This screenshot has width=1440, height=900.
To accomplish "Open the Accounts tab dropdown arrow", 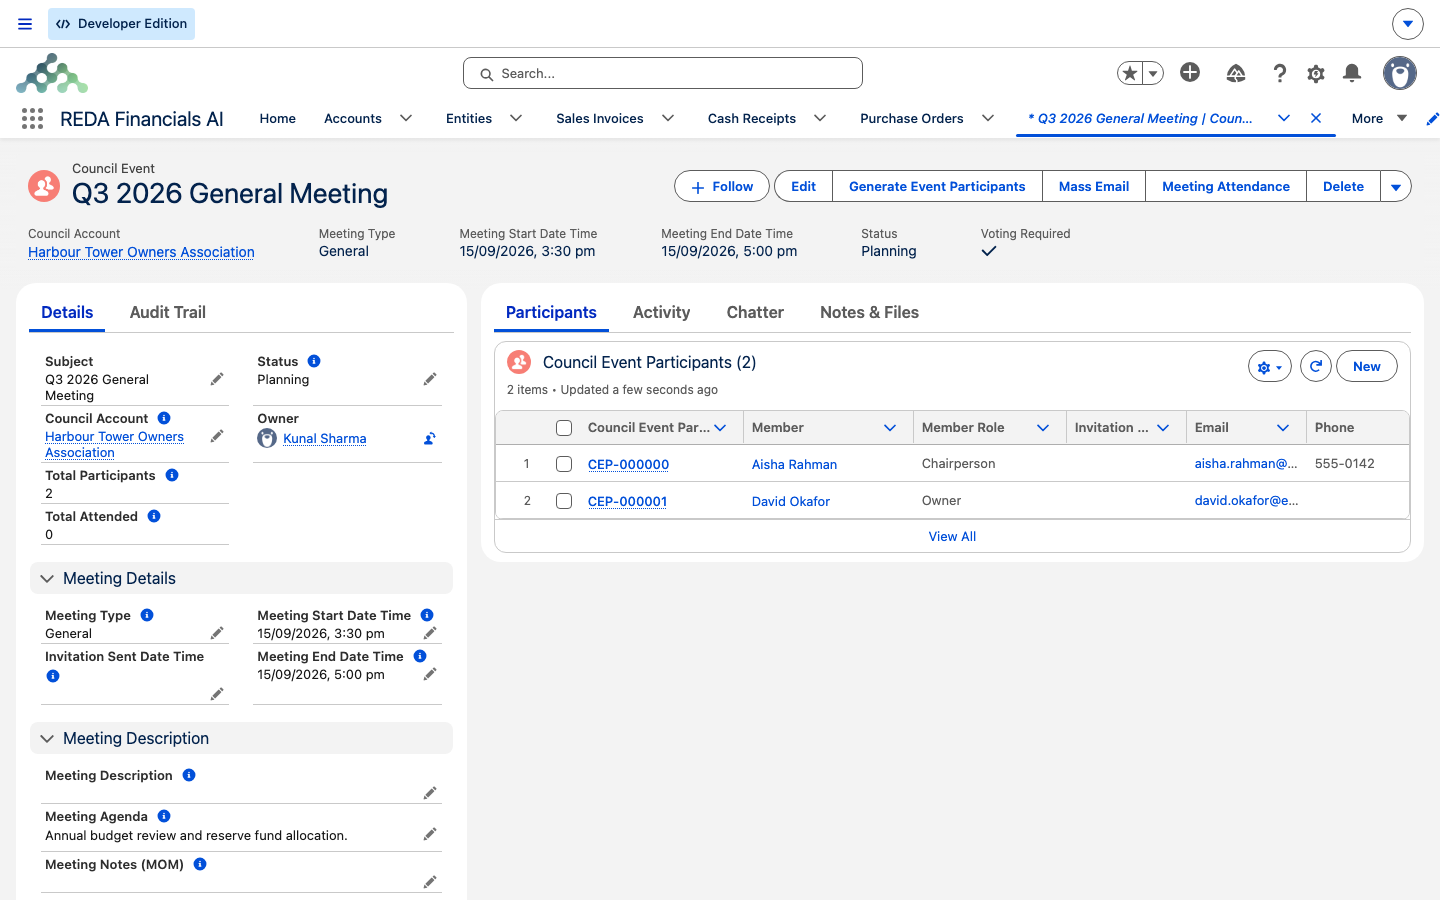I will click(406, 118).
